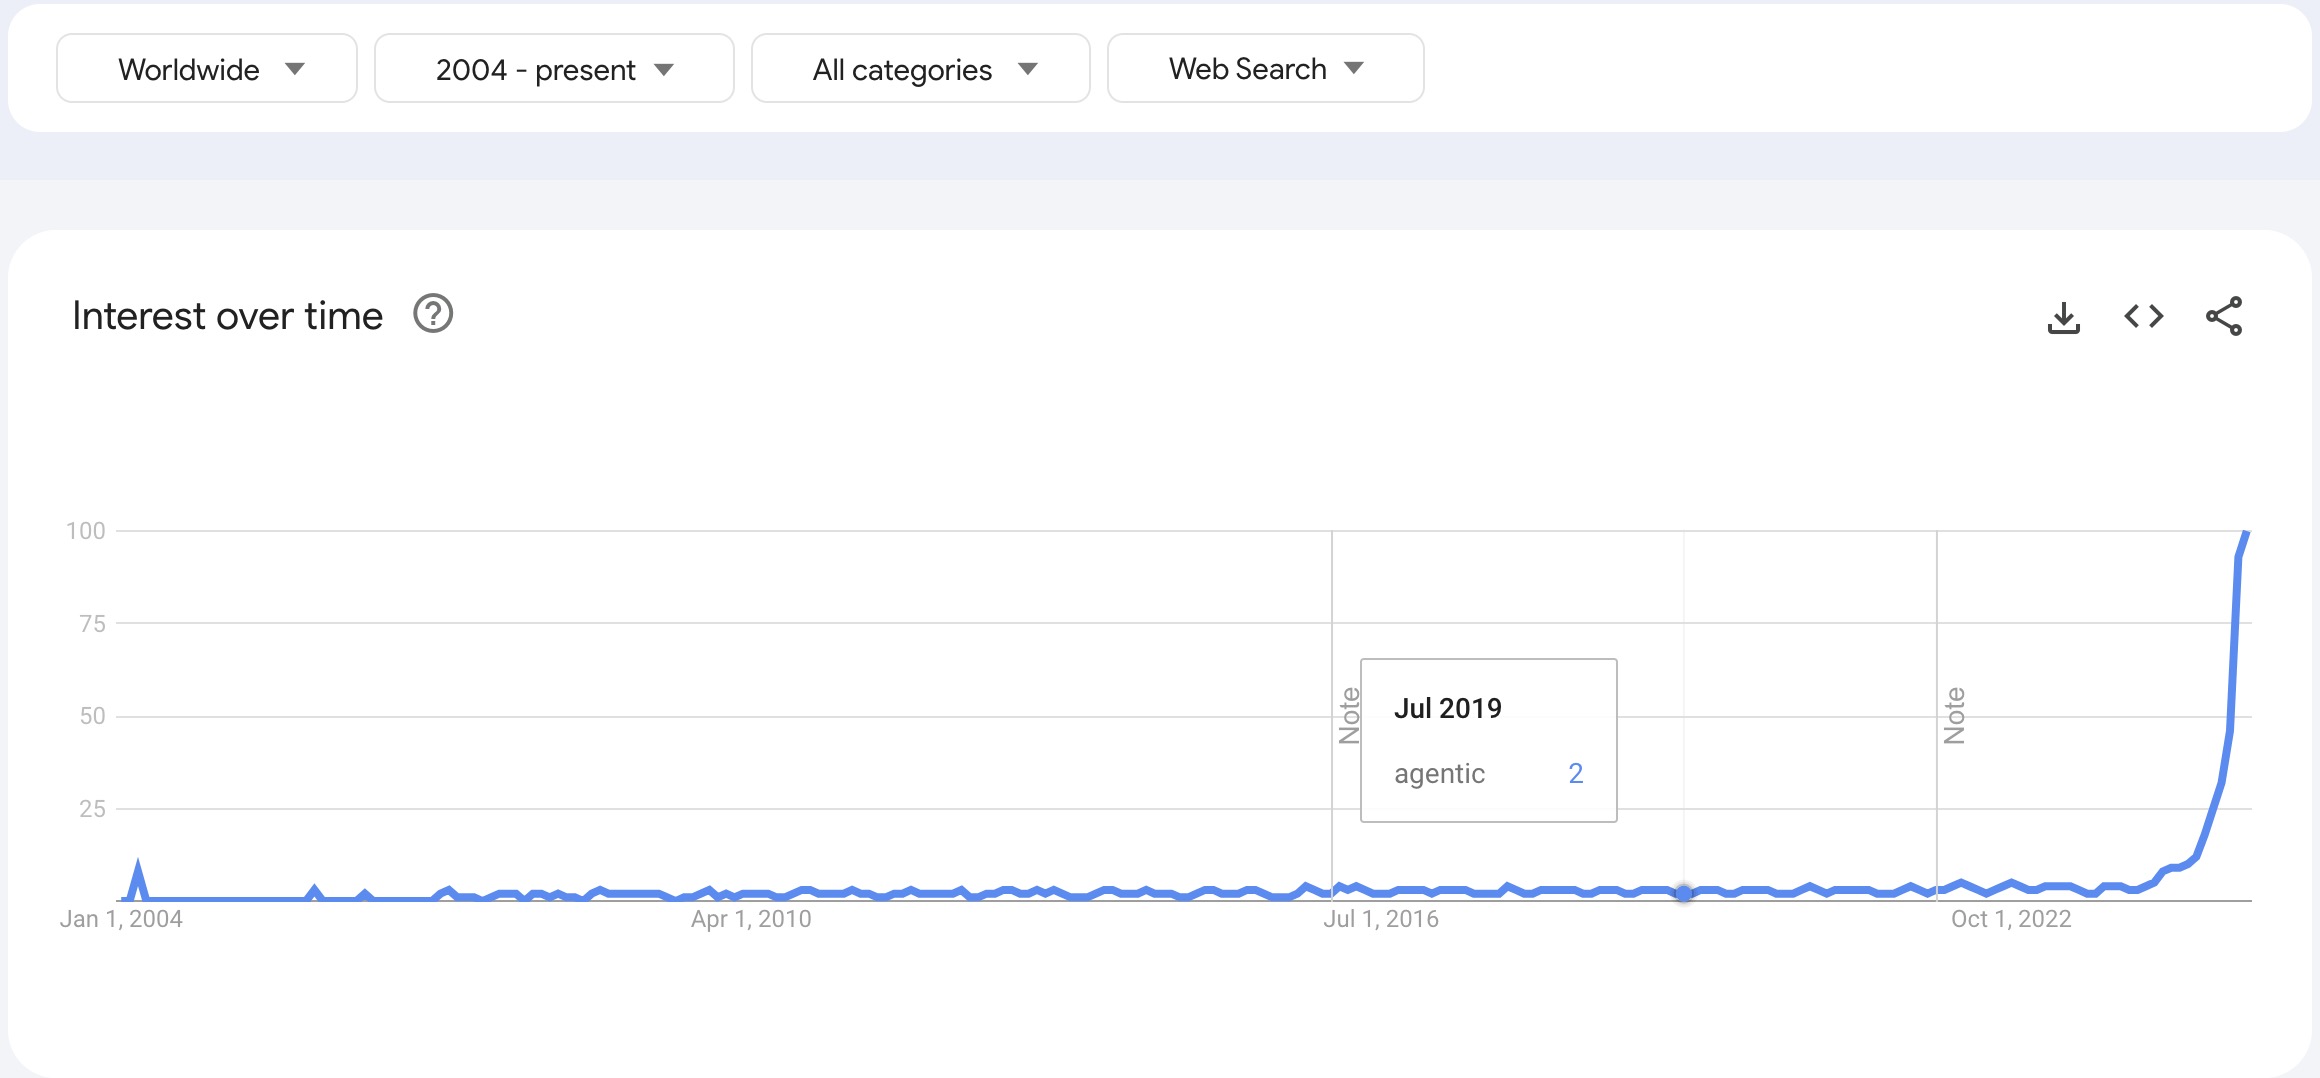Click the Jan 1, 2004 axis label
The image size is (2320, 1078).
click(x=121, y=919)
